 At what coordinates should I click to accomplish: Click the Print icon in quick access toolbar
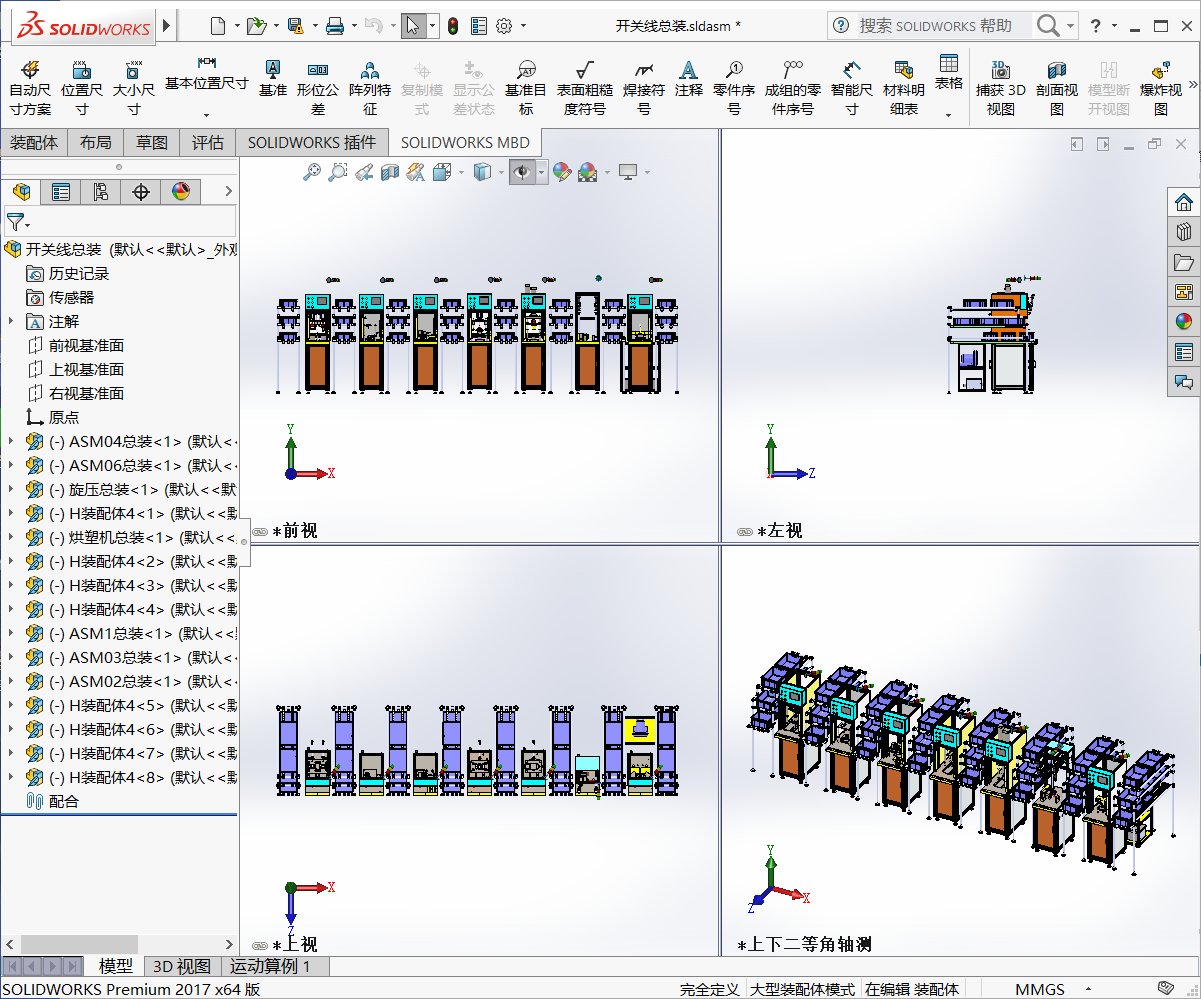[x=335, y=26]
